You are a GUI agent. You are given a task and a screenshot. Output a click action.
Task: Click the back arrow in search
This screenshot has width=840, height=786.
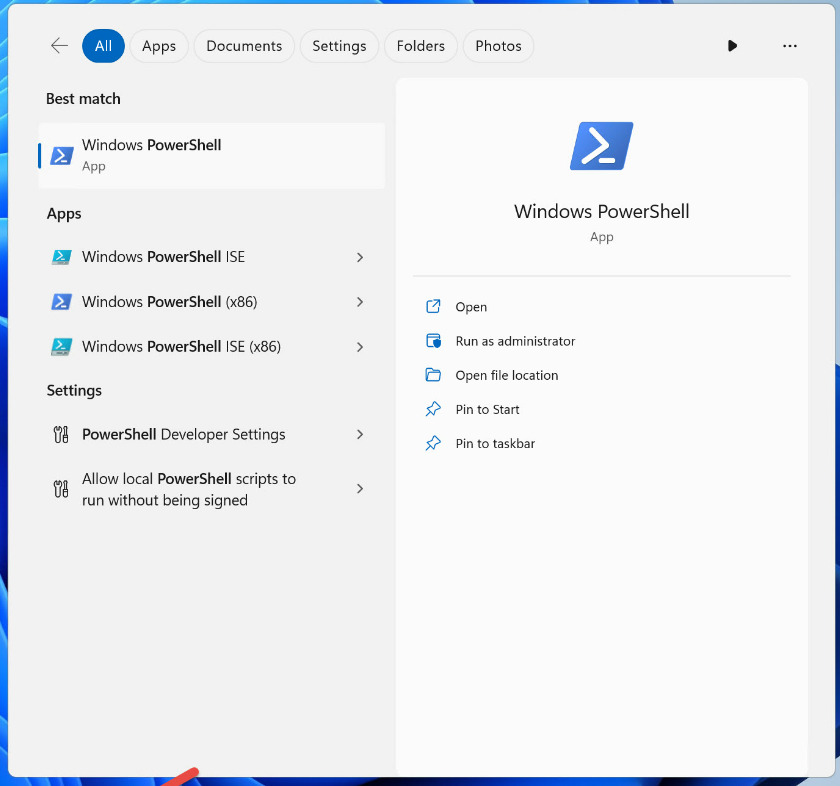[59, 46]
